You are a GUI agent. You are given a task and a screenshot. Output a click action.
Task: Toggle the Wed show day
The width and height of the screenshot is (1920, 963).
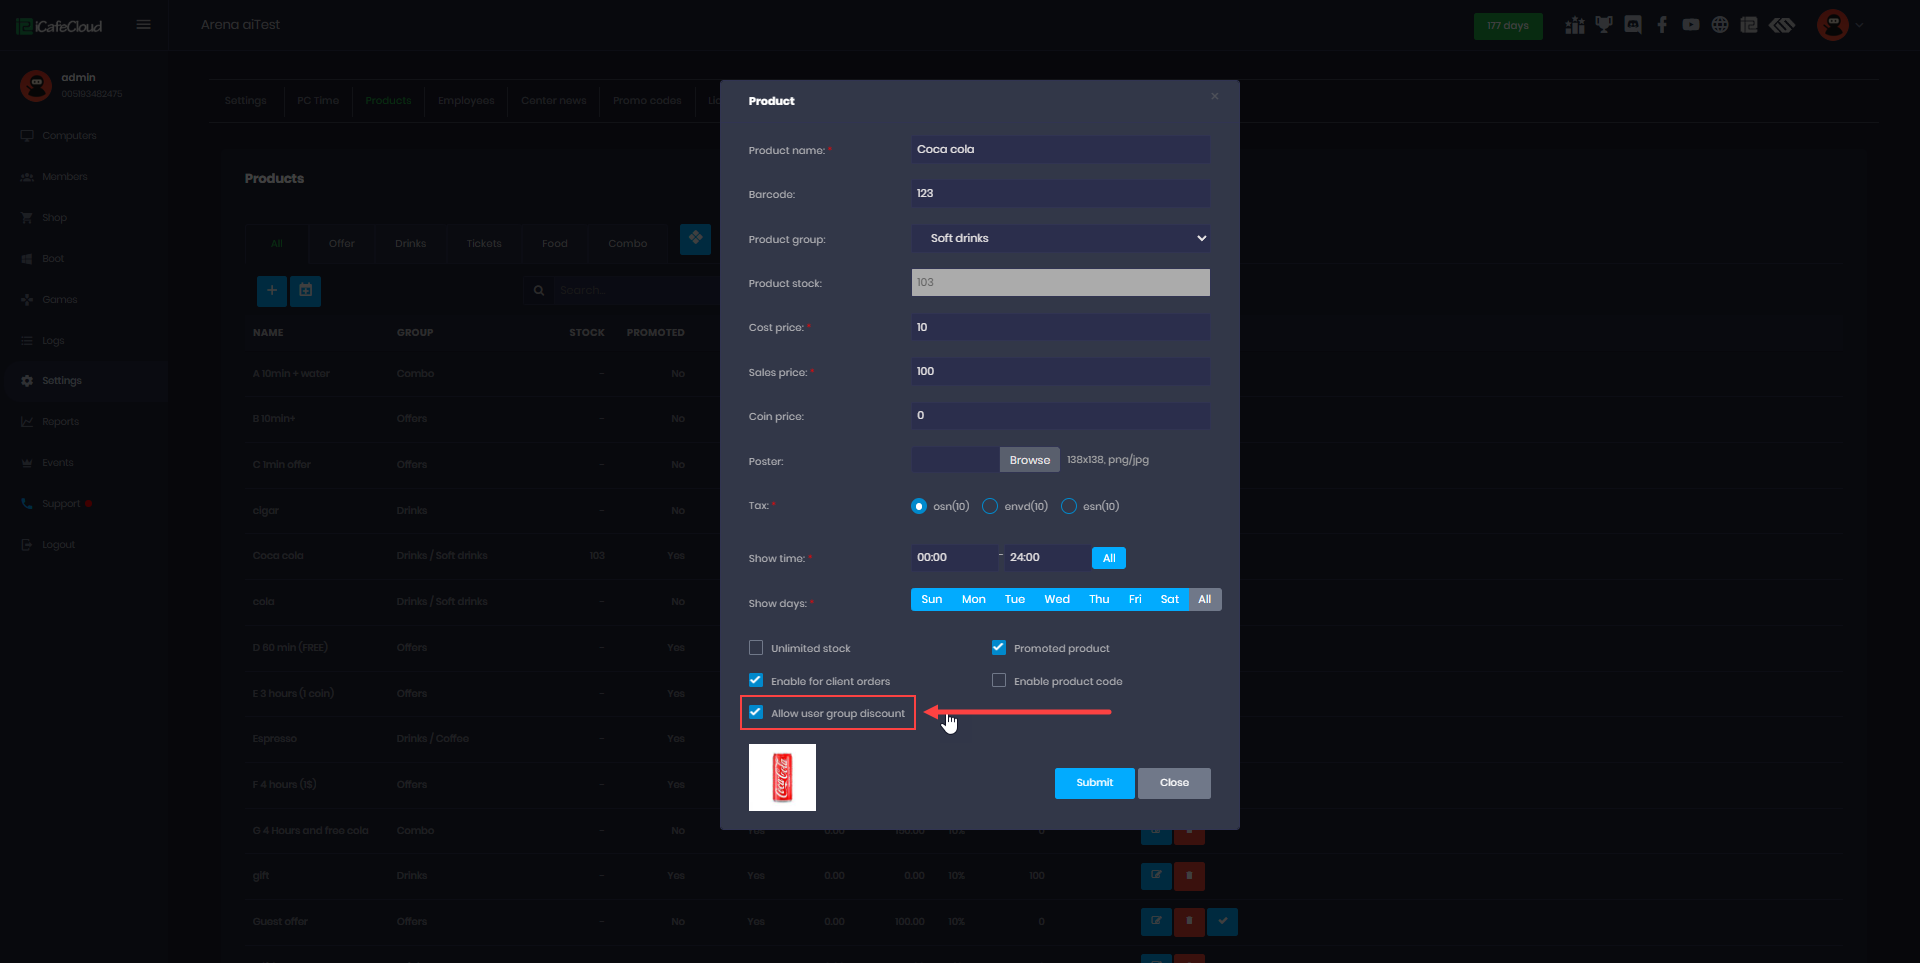tap(1057, 600)
